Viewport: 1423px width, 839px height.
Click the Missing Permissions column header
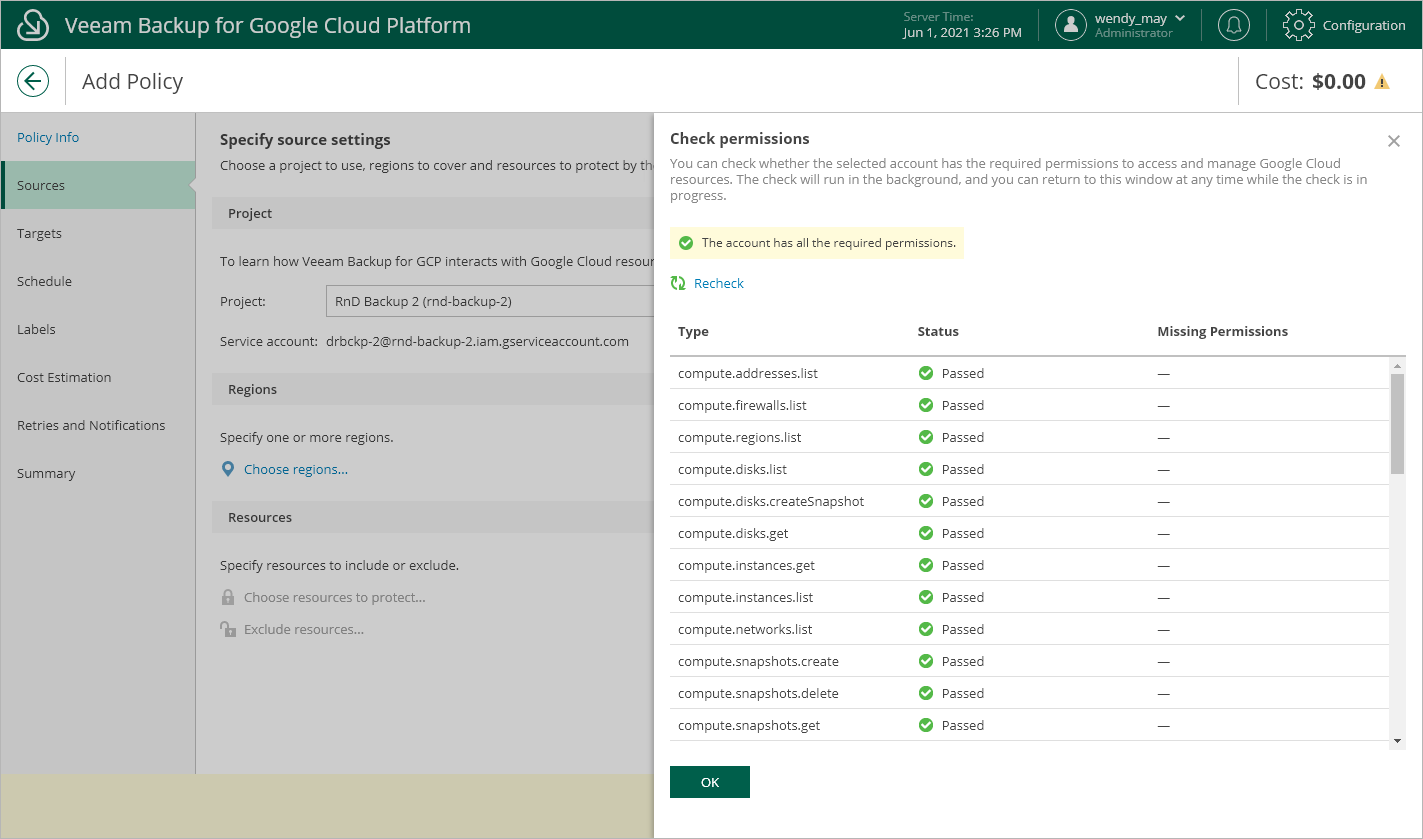[1222, 331]
